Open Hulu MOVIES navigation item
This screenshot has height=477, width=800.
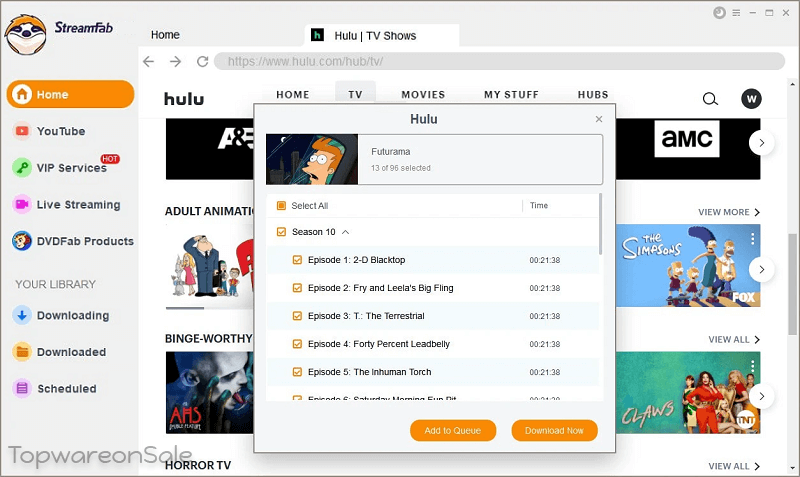tap(423, 94)
